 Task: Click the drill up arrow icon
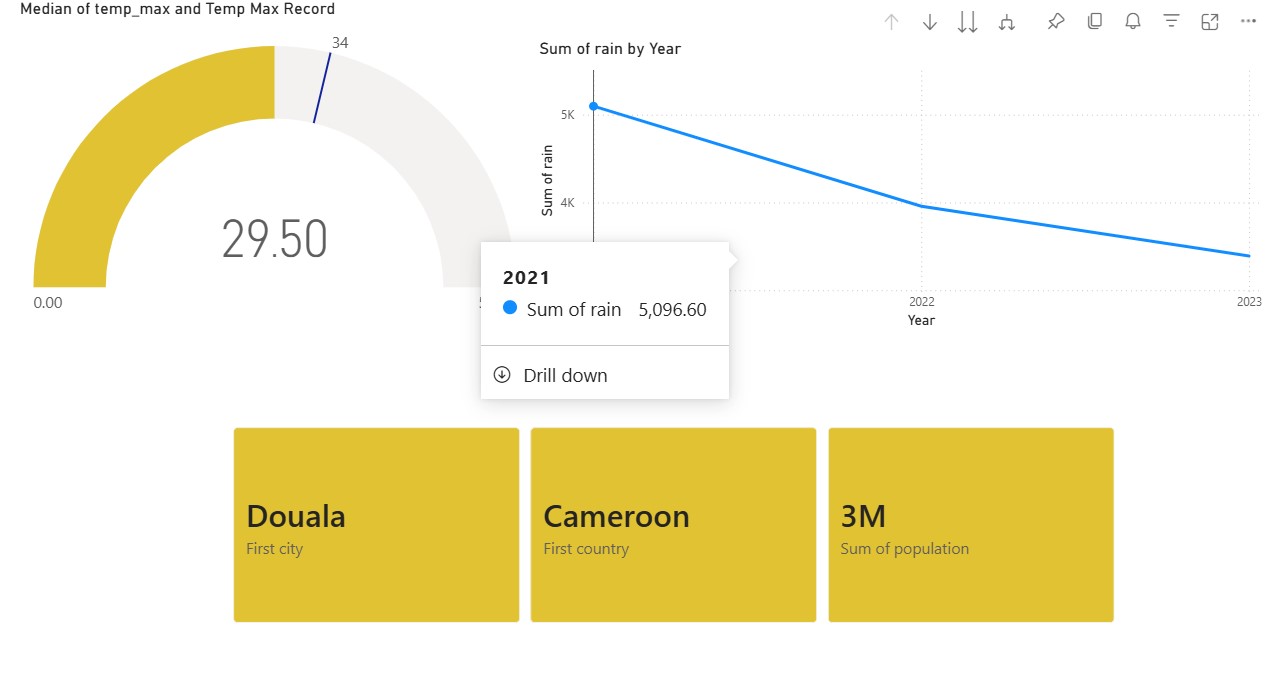(892, 22)
